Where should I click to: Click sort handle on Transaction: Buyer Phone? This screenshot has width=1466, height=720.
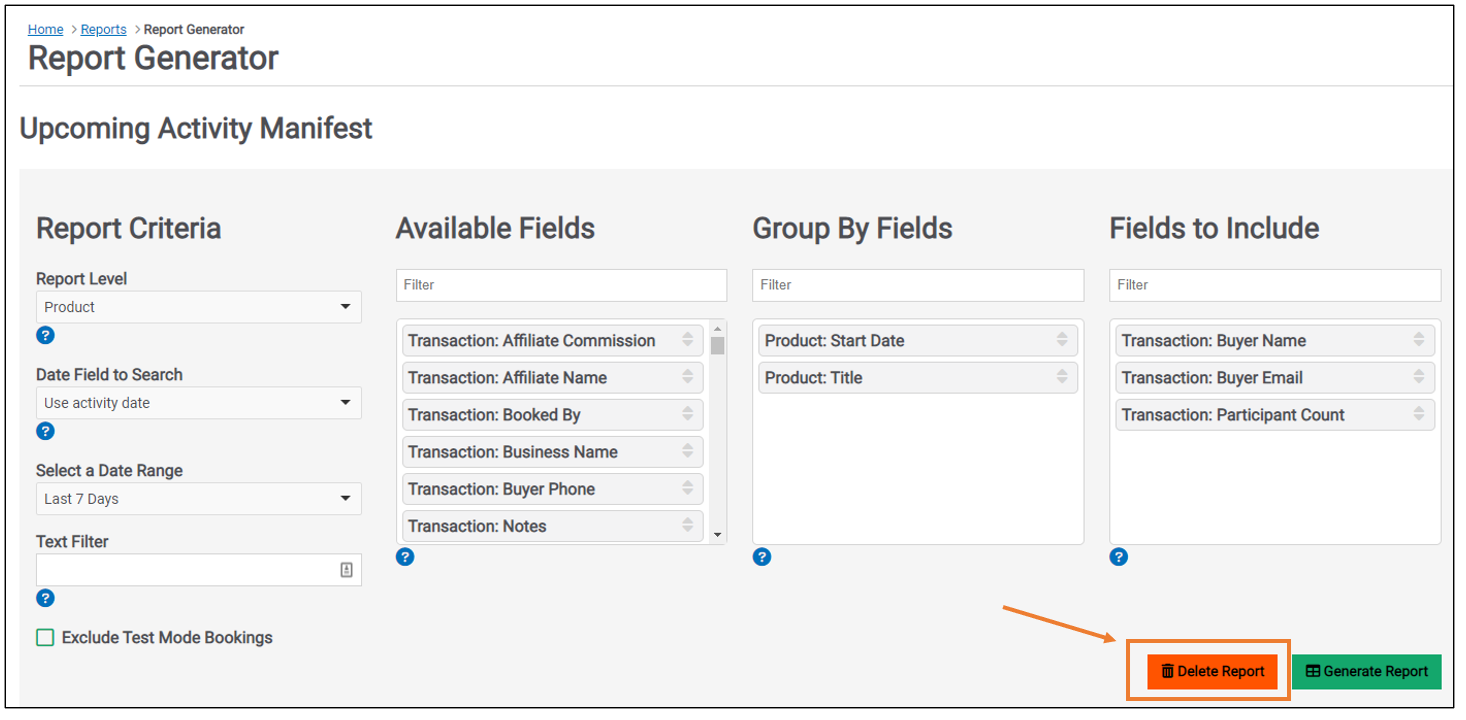[x=687, y=488]
